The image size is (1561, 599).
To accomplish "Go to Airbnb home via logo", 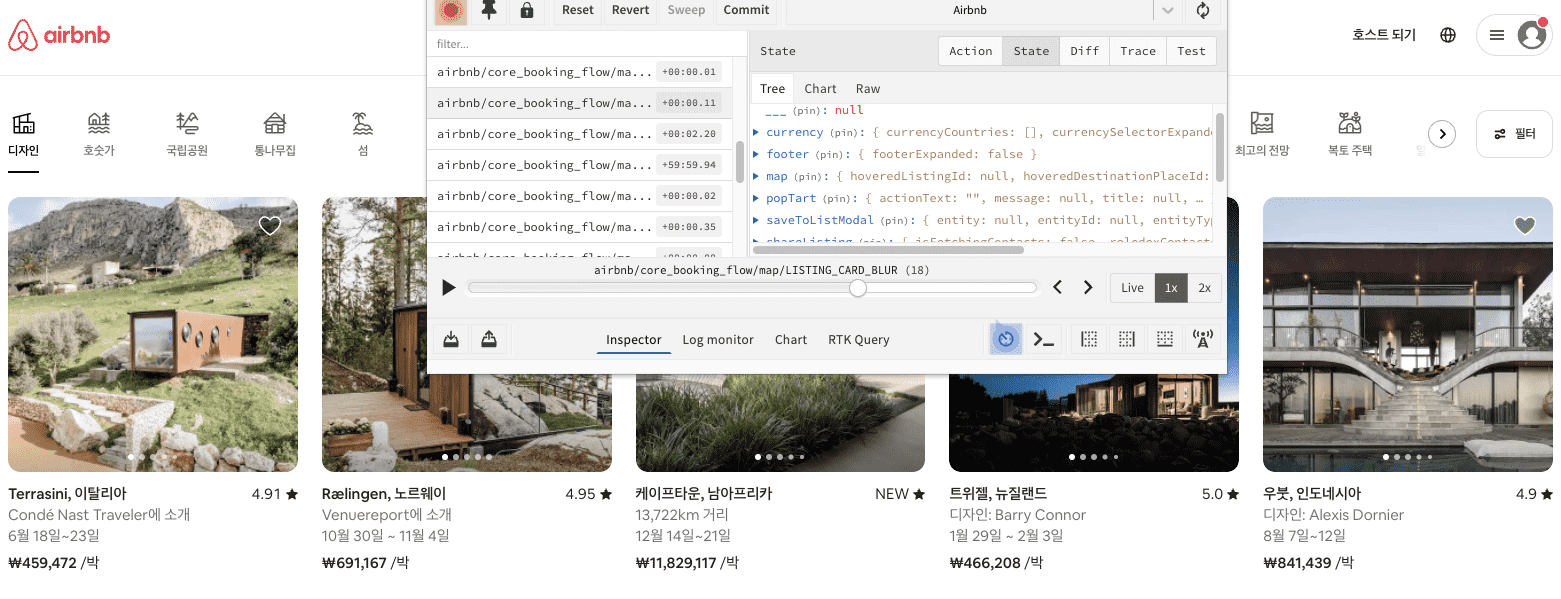I will pos(59,35).
